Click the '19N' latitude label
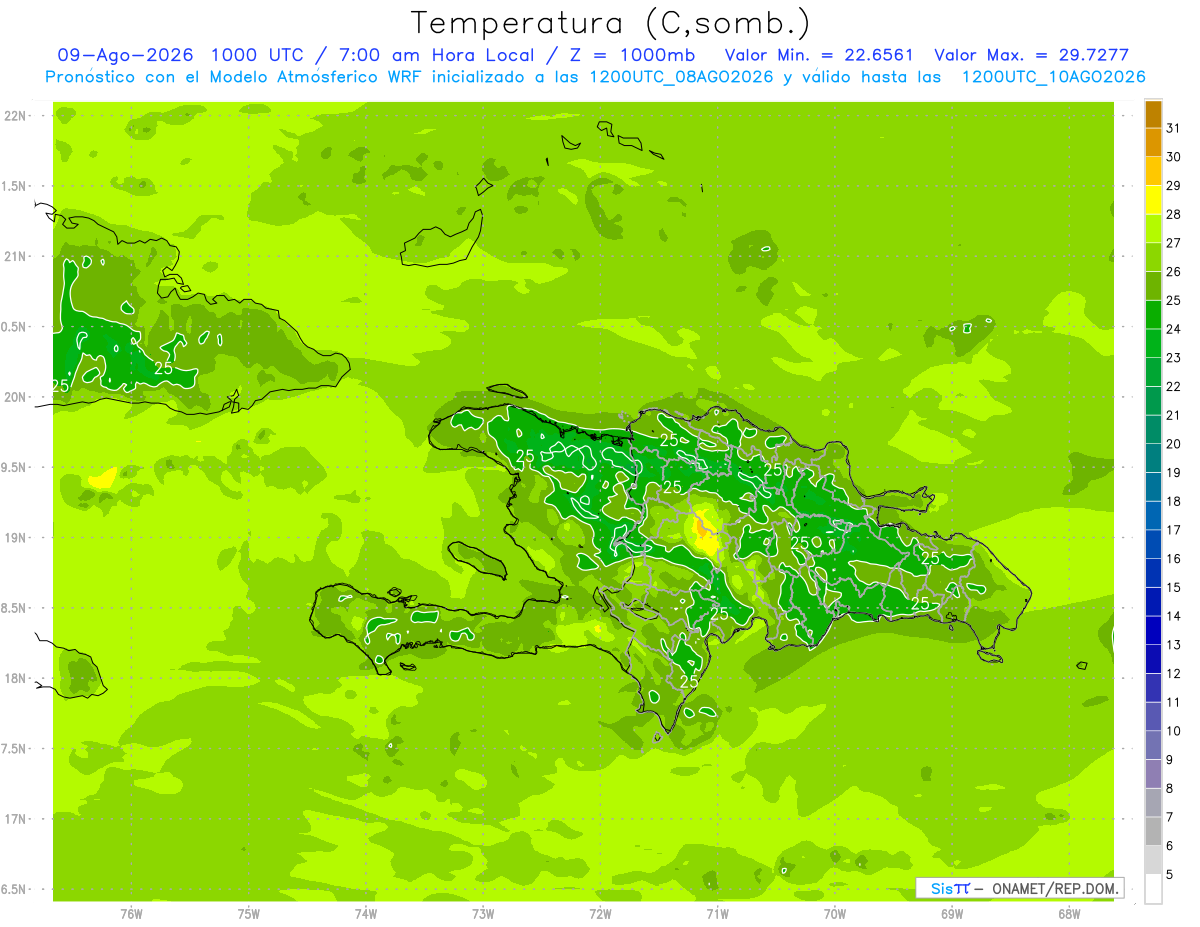Image resolution: width=1200 pixels, height=927 pixels. [x=17, y=538]
